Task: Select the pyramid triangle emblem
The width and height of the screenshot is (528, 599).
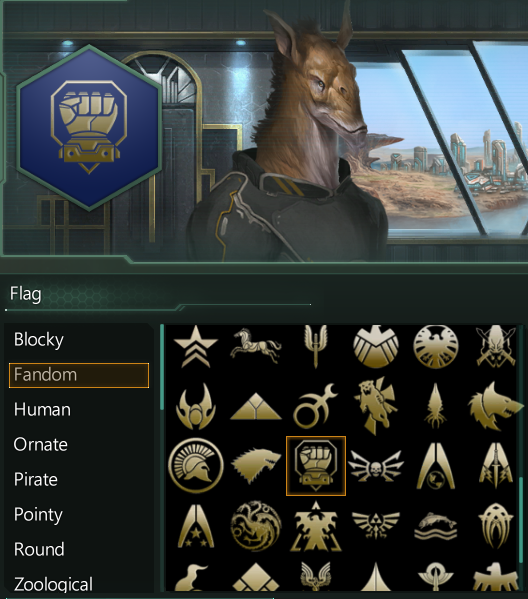Action: 256,407
